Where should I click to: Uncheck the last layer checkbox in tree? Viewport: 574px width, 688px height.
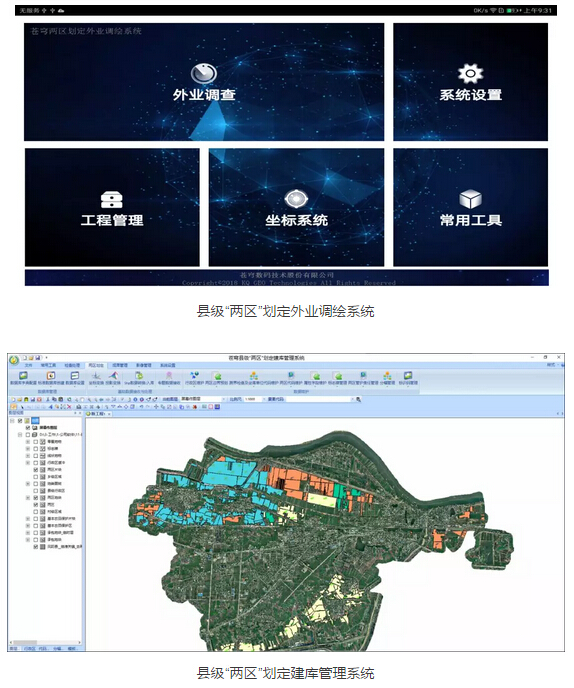coord(36,547)
